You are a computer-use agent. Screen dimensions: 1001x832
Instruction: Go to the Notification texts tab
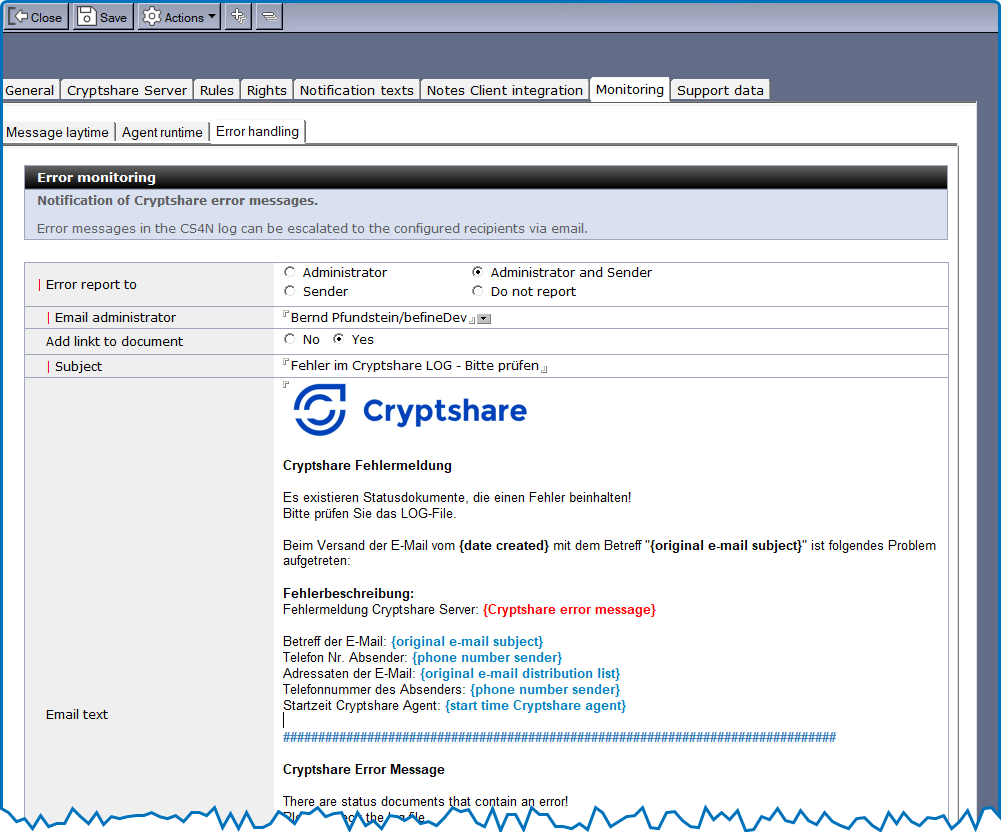click(x=356, y=90)
